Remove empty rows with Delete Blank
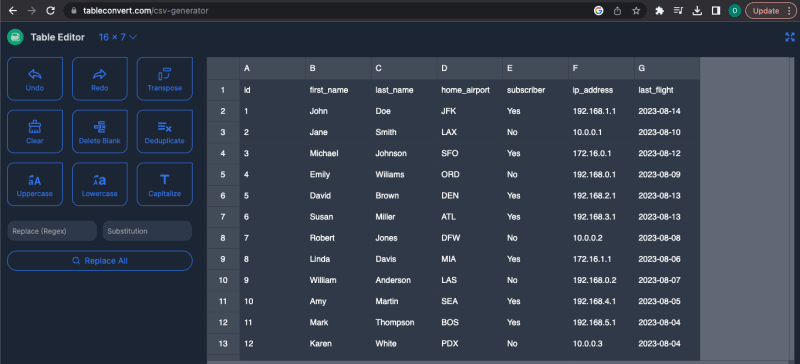 click(99, 132)
